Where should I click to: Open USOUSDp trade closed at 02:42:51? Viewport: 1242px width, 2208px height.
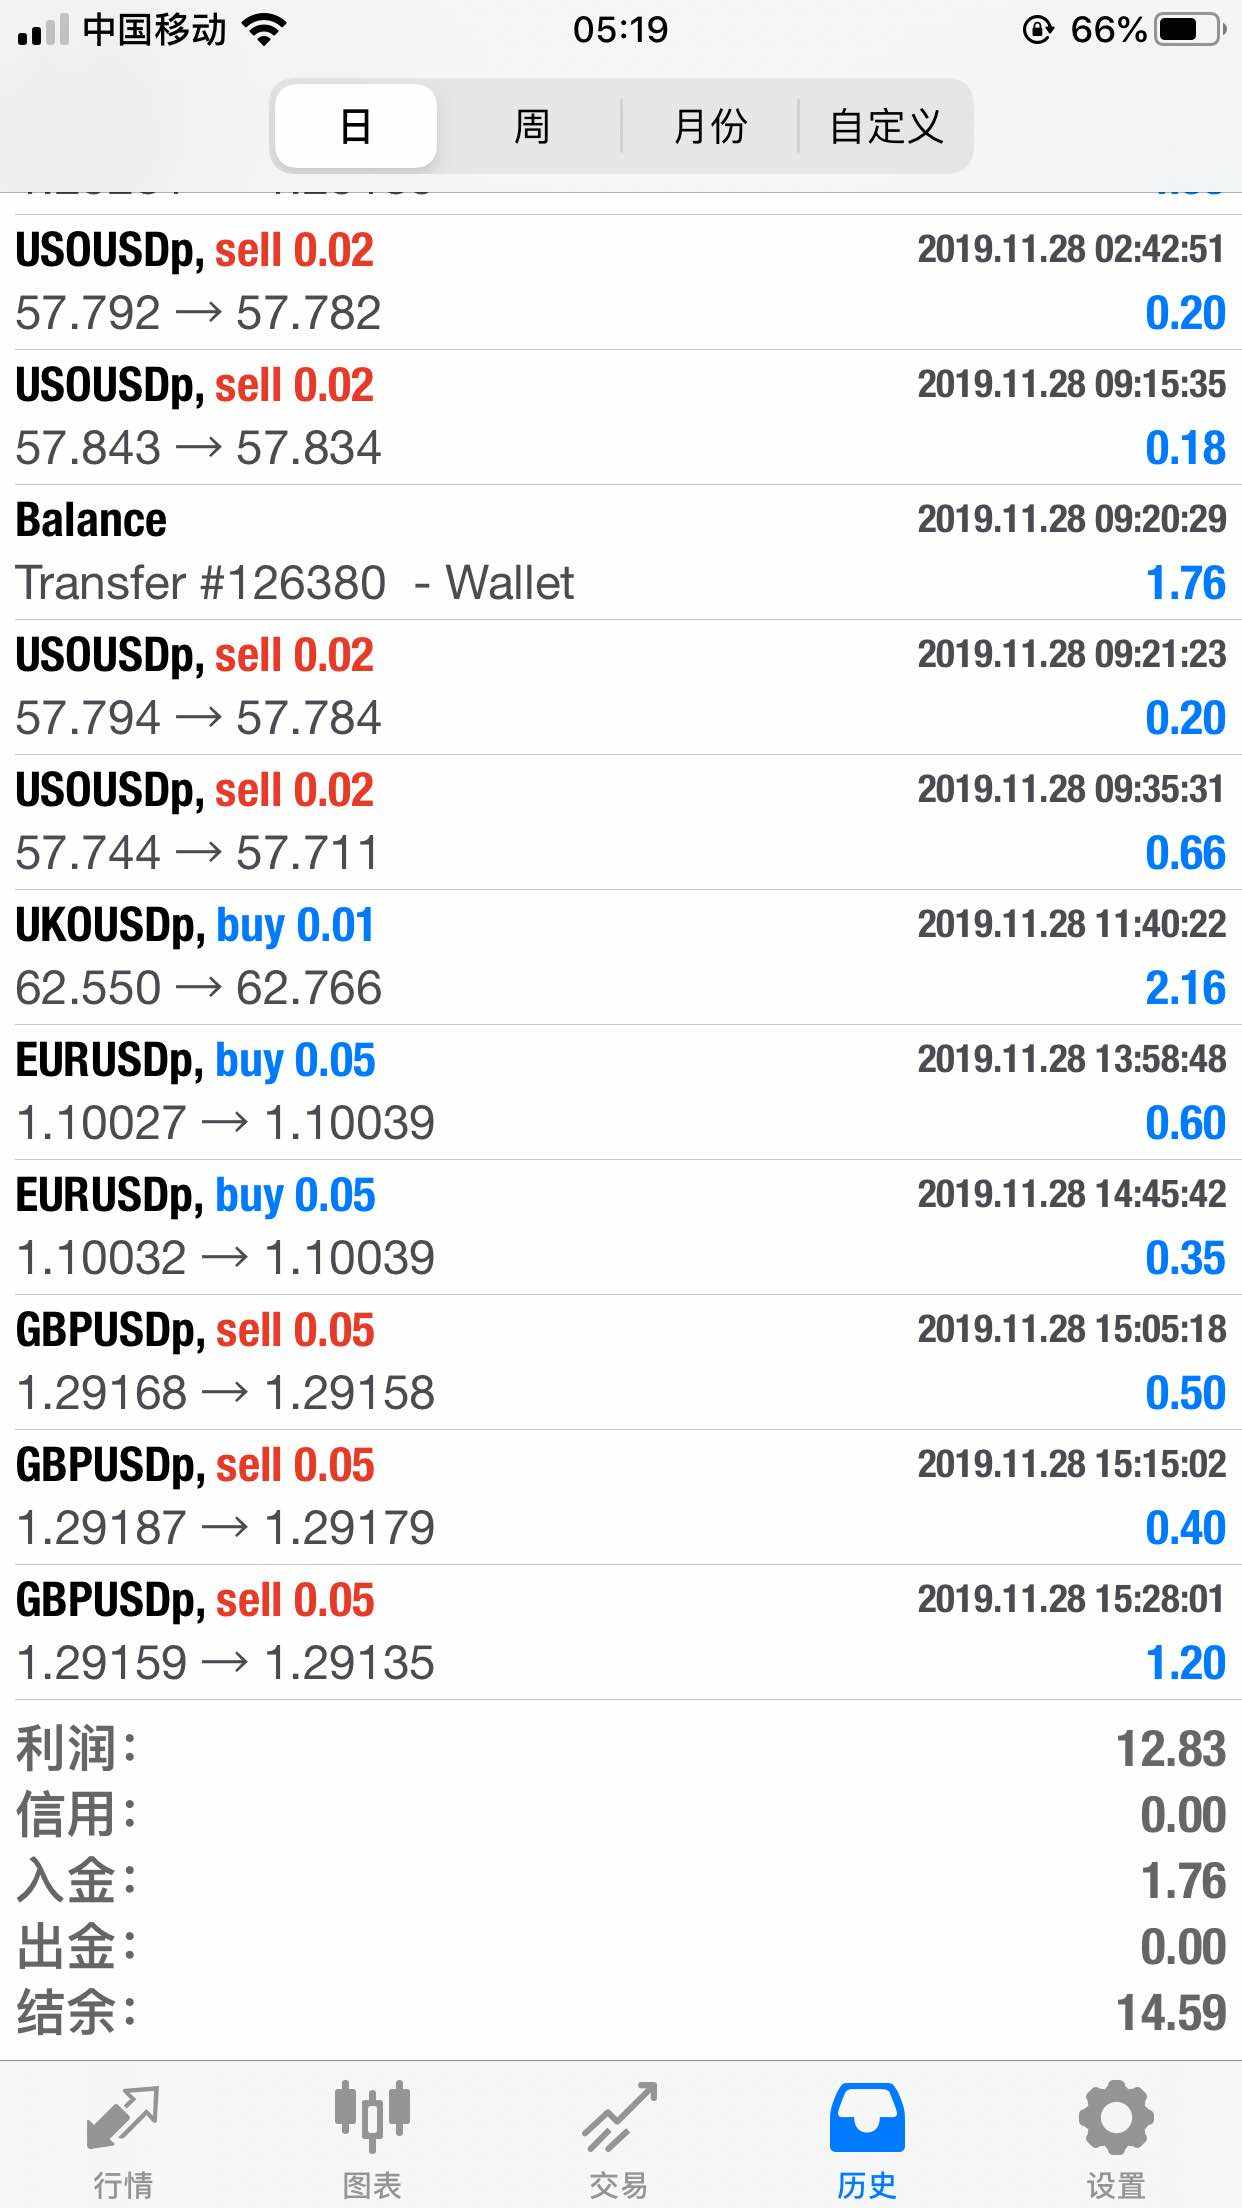point(620,282)
